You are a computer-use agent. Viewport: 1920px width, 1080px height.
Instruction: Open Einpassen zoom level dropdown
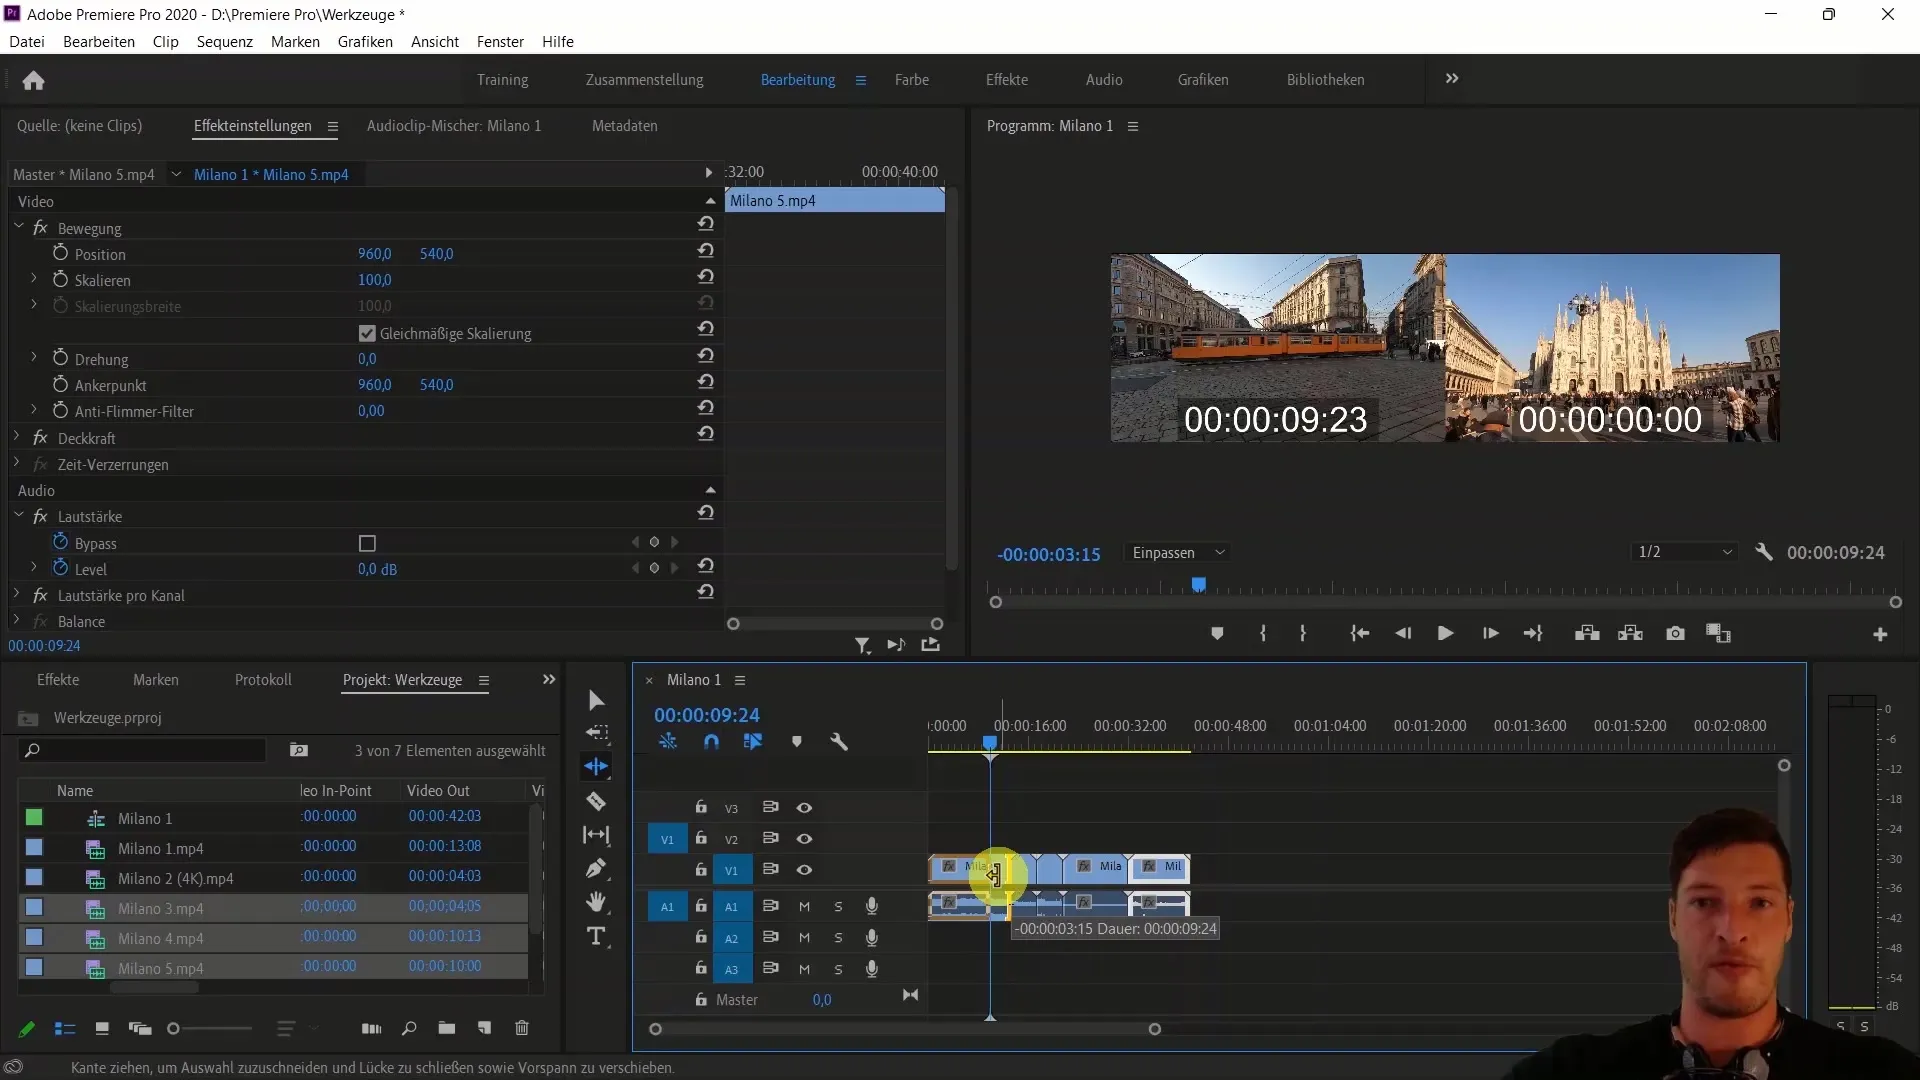pos(1179,552)
